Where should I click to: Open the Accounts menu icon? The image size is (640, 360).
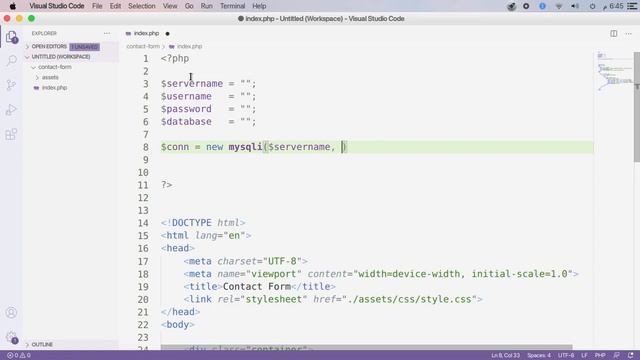pos(11,312)
